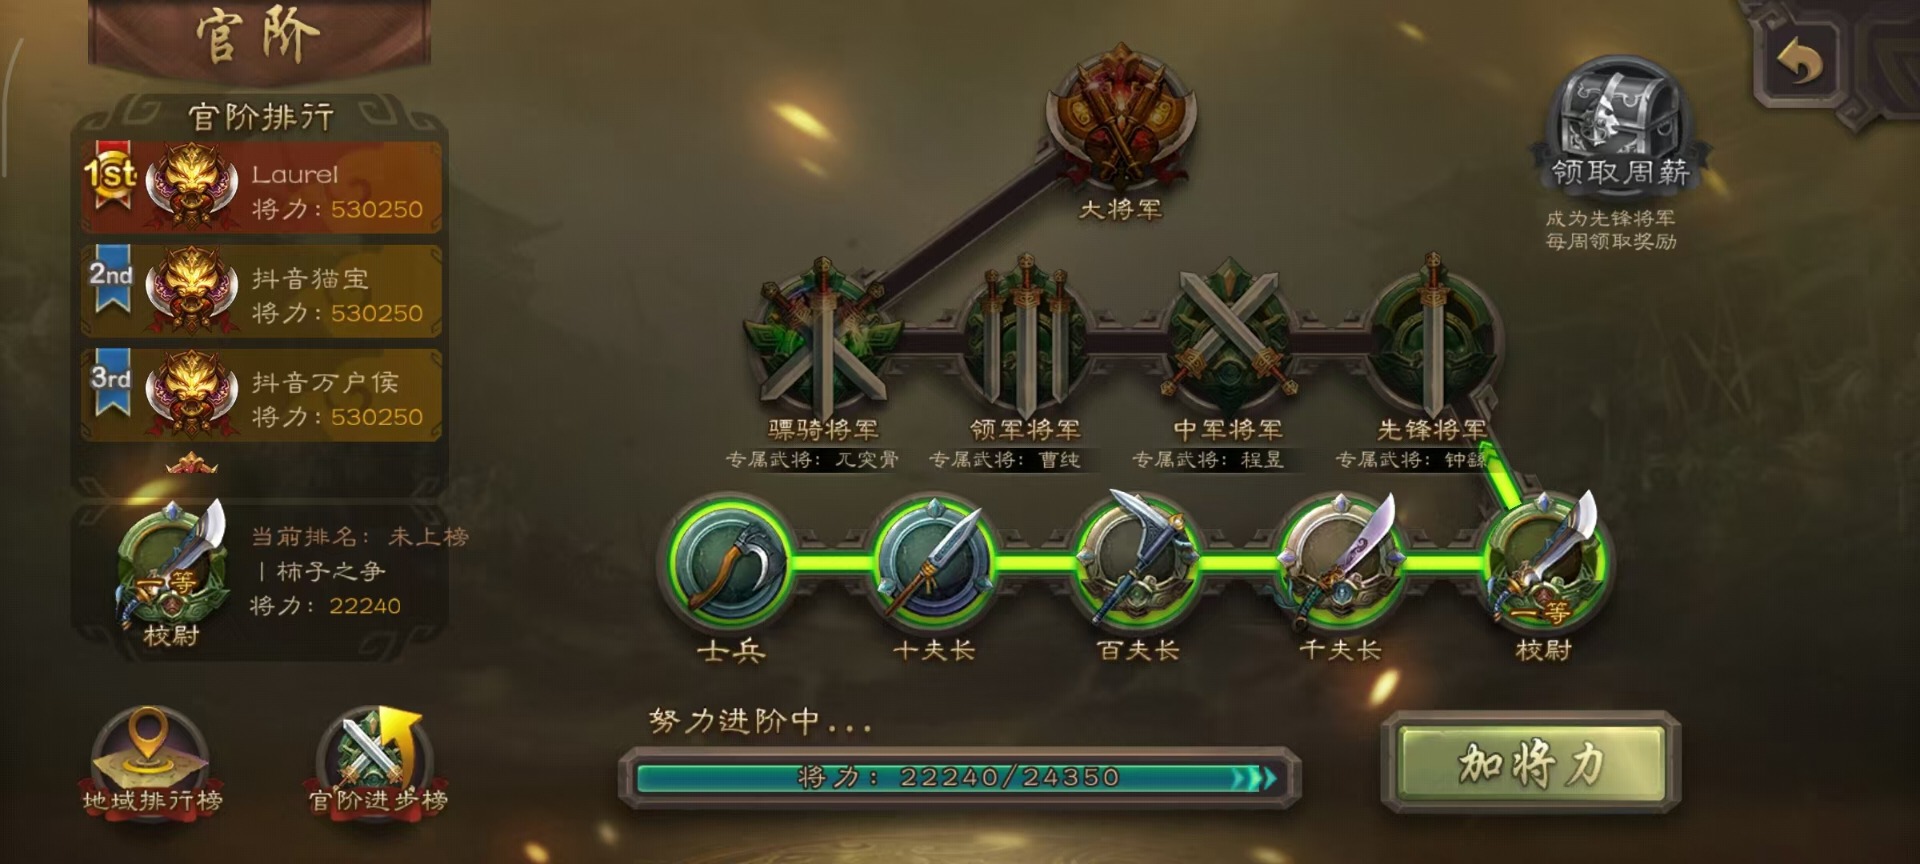Open the 官阶进步榜 progress ranking
Image resolution: width=1920 pixels, height=864 pixels.
(x=378, y=760)
